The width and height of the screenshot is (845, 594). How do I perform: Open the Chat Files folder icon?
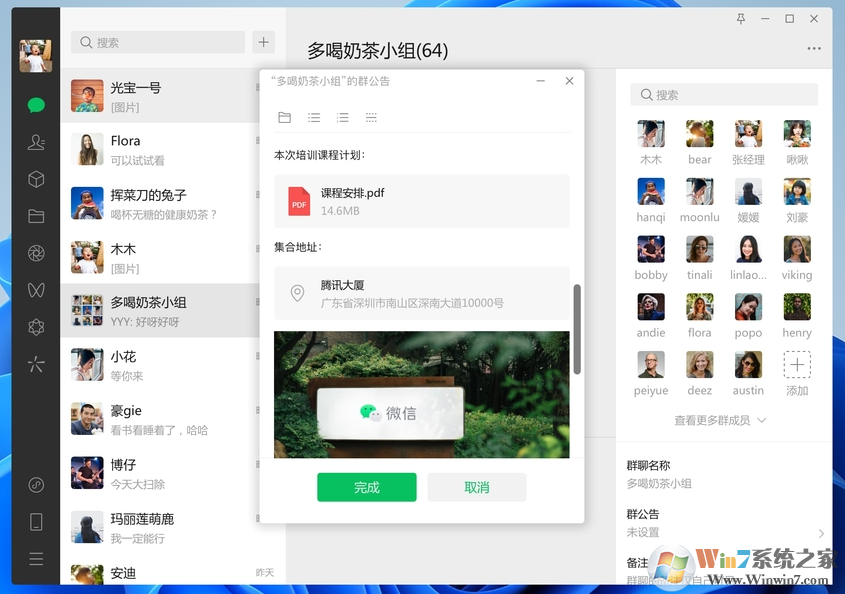[36, 216]
